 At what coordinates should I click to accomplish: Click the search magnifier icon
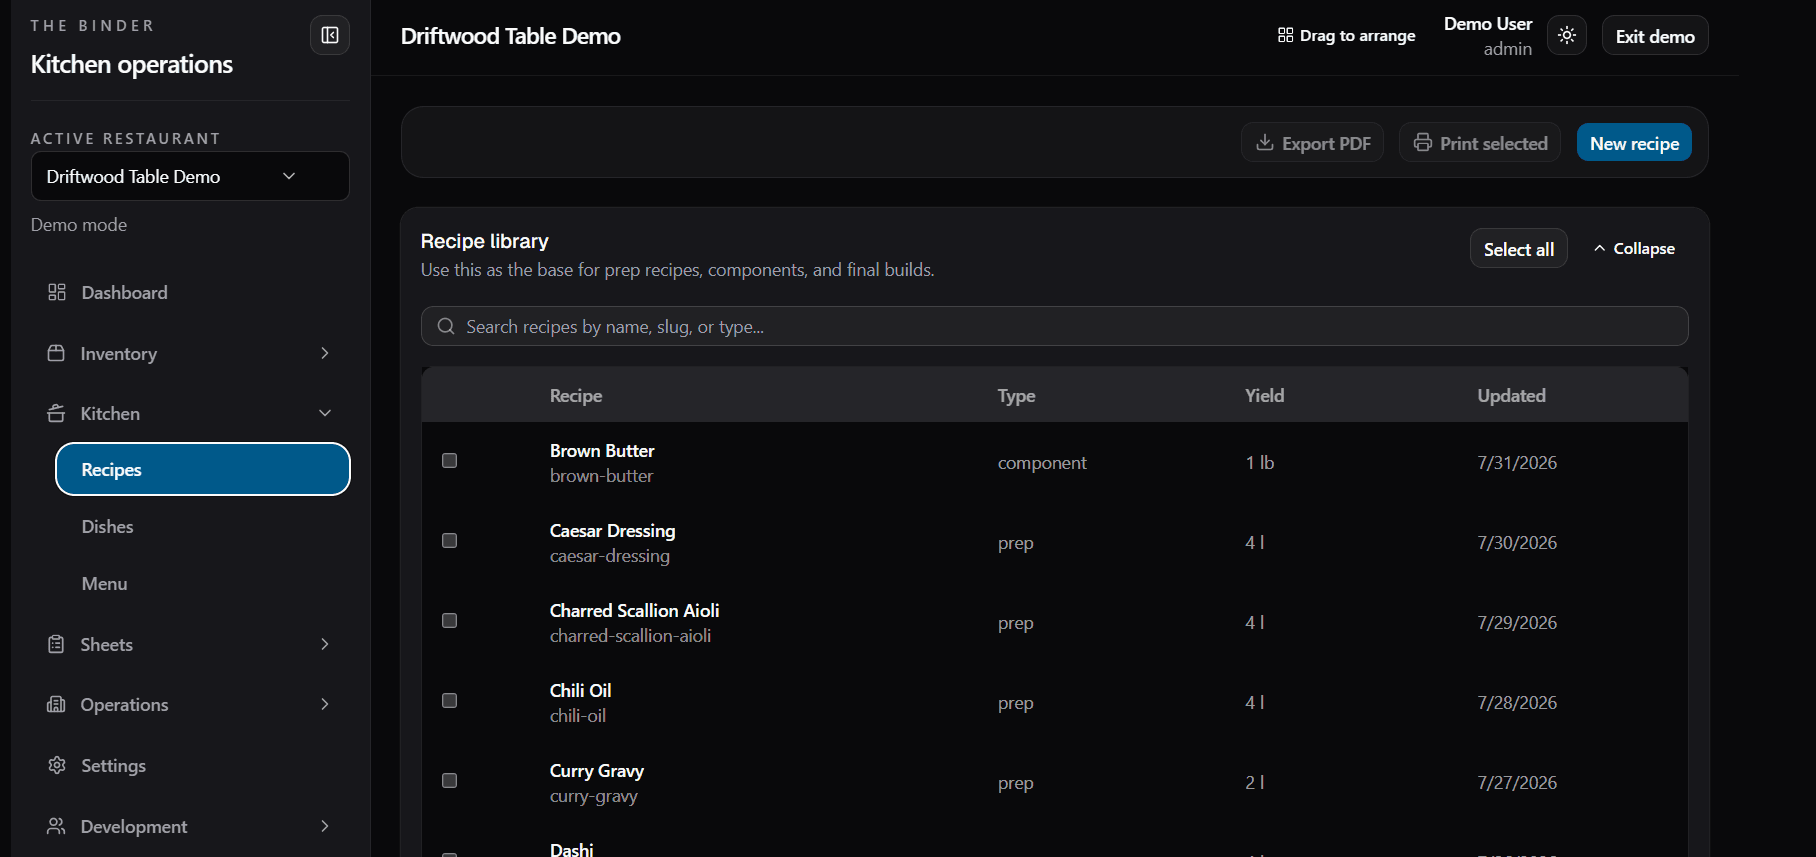click(446, 326)
